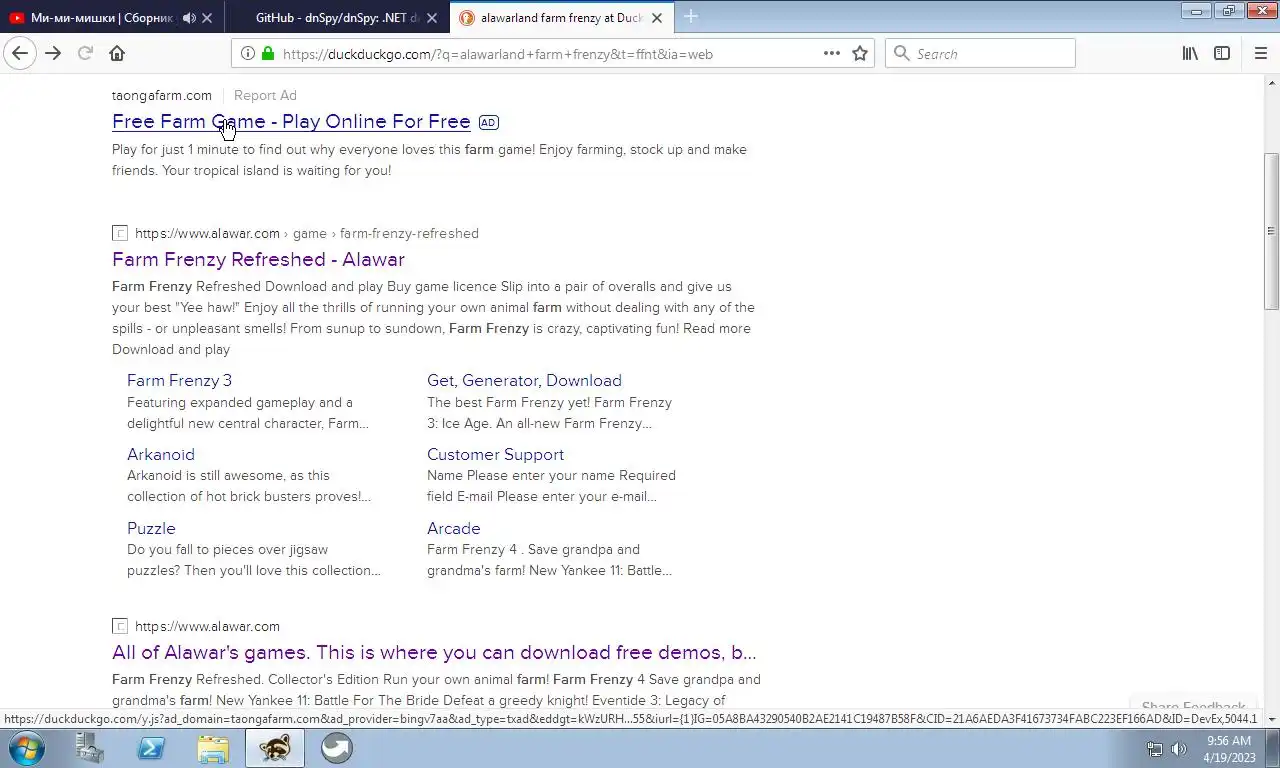
Task: Open the Puzzle sublink
Action: point(151,528)
